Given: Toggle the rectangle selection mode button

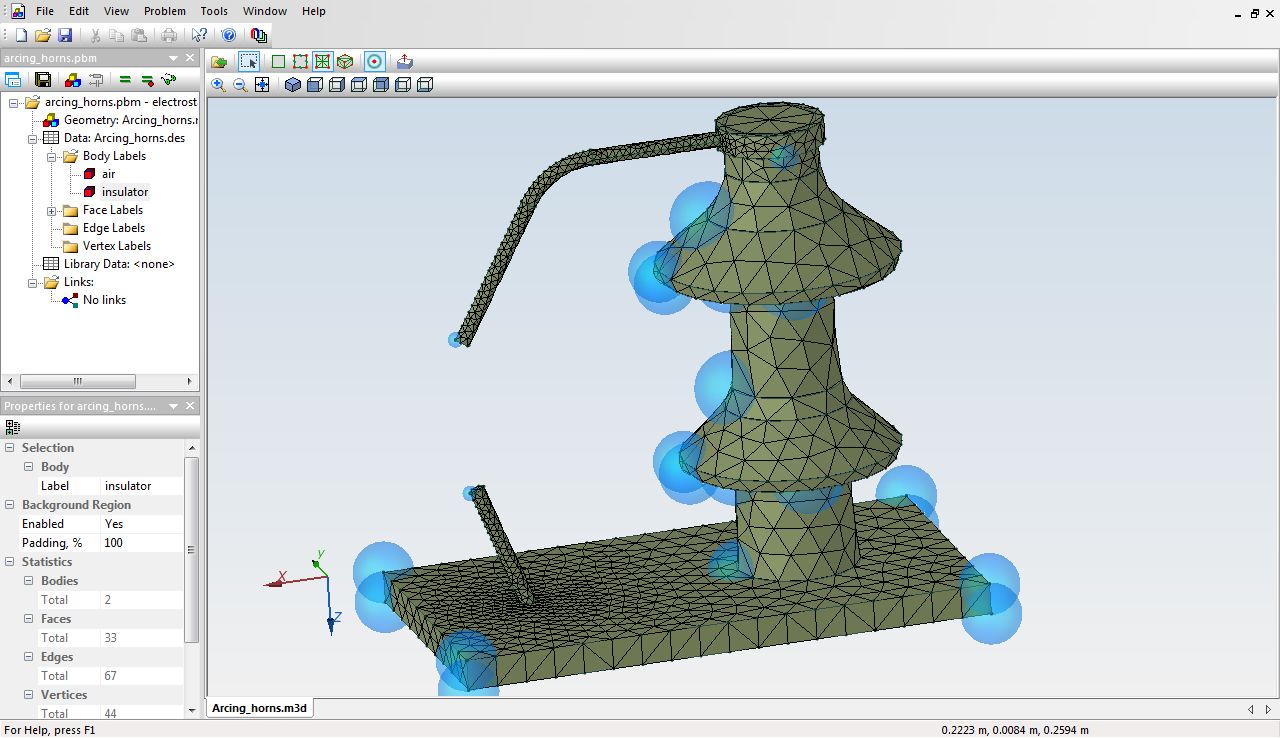Looking at the screenshot, I should click(x=249, y=61).
